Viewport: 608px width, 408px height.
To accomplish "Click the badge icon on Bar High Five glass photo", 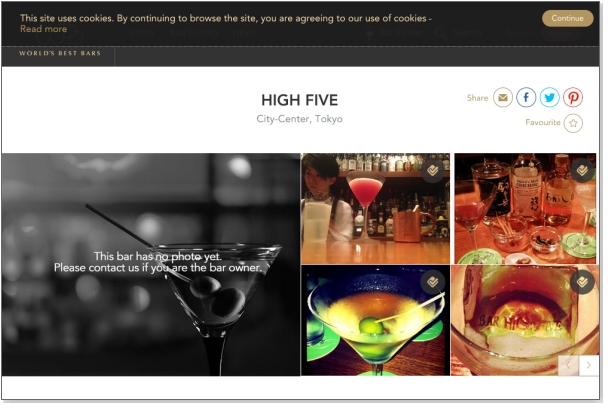I will tap(582, 282).
